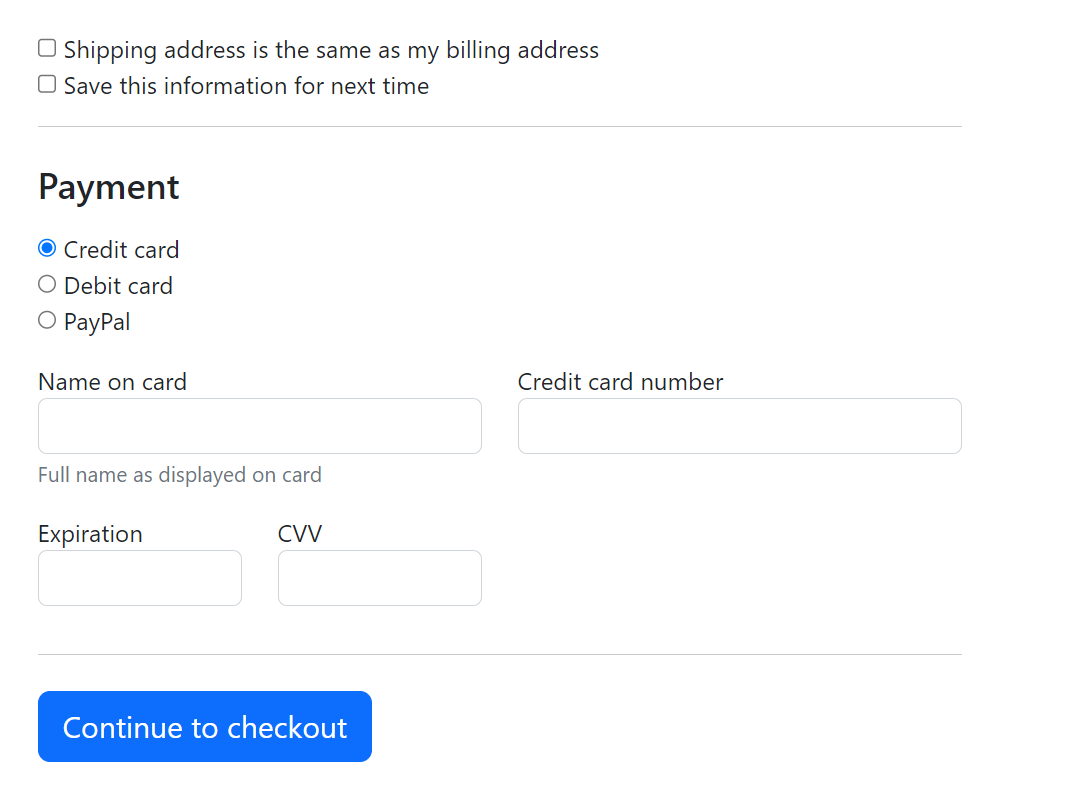
Task: Click the "Name on card" label
Action: (x=112, y=382)
